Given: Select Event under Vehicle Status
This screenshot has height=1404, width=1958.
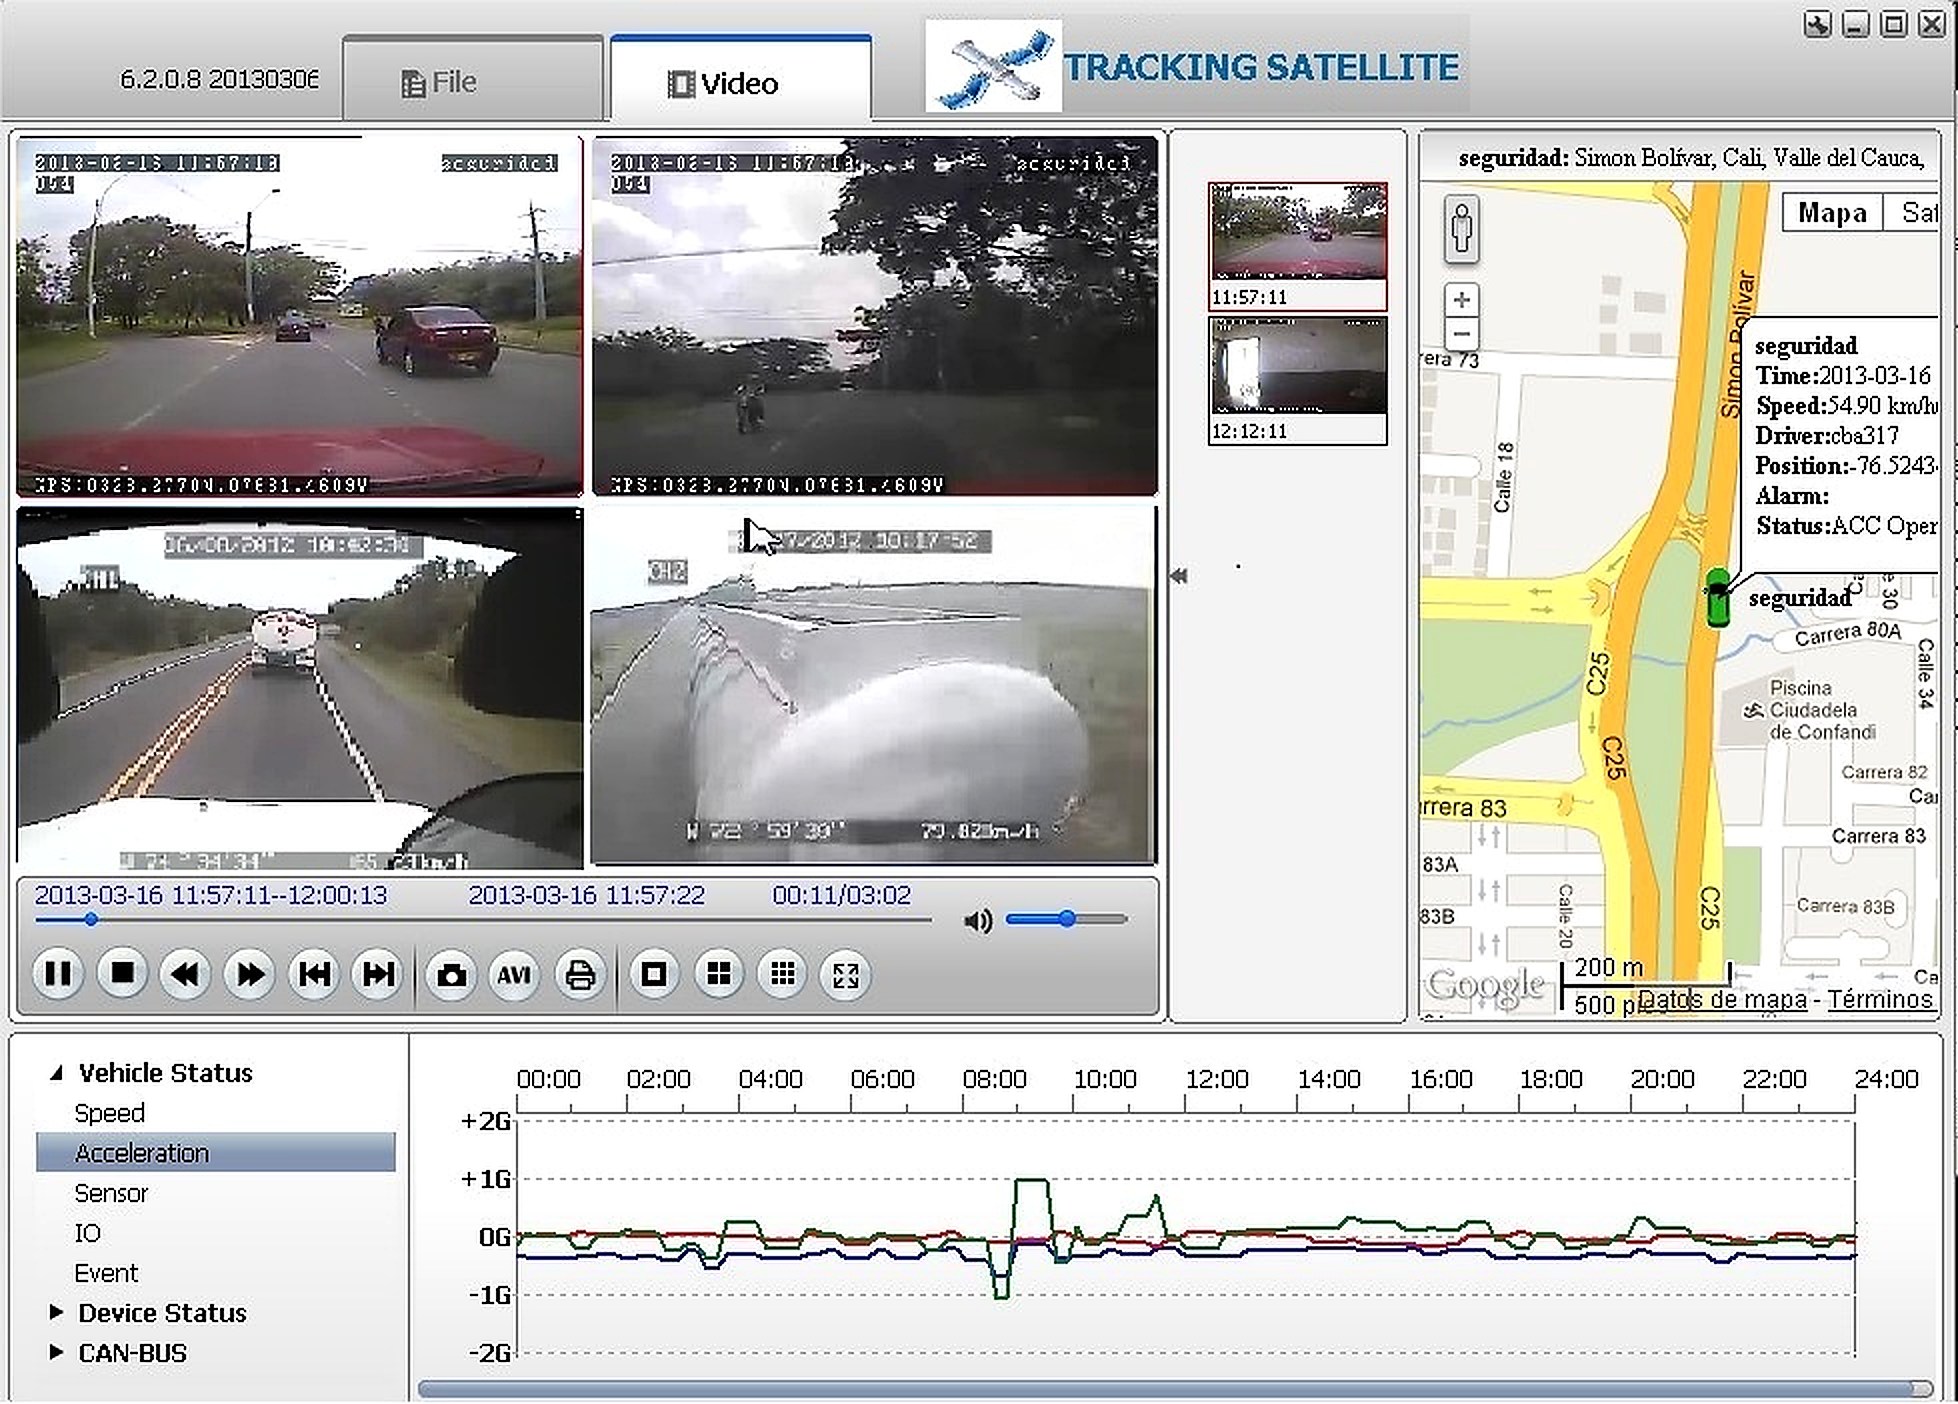Looking at the screenshot, I should (106, 1273).
